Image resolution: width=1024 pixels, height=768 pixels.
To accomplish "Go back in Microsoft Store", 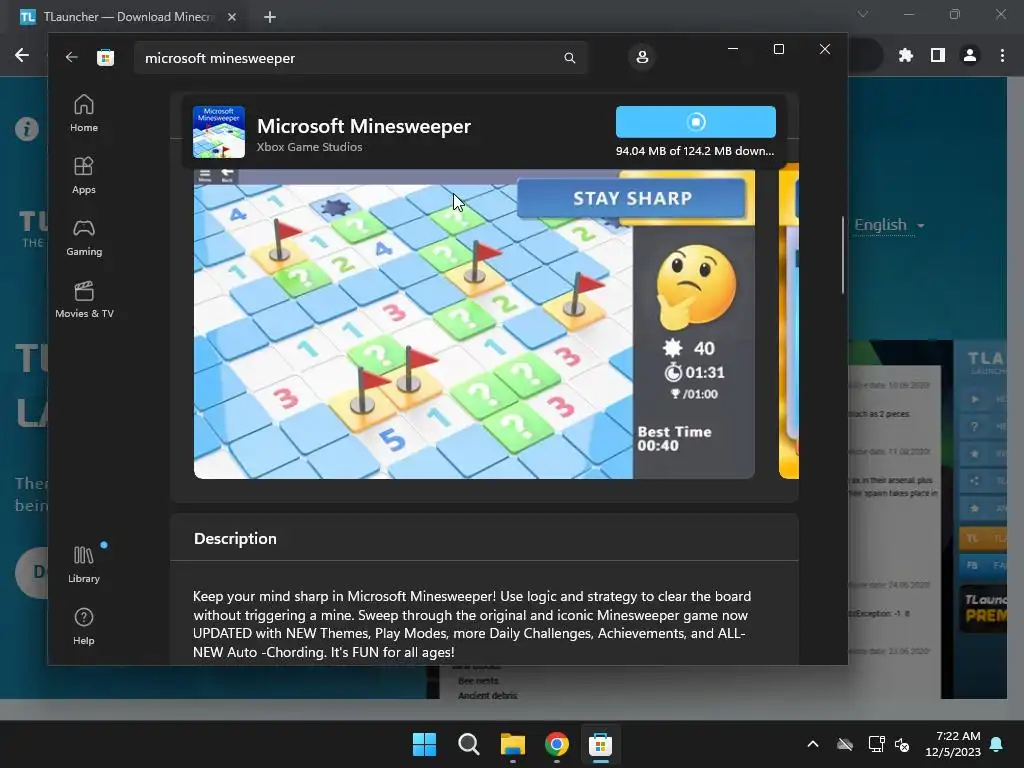I will tap(71, 57).
